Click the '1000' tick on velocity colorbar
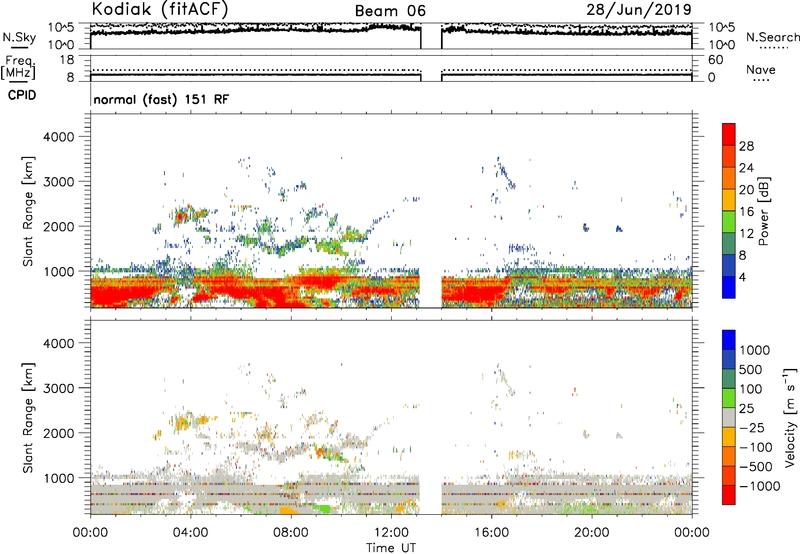This screenshot has height=554, width=800. [755, 350]
